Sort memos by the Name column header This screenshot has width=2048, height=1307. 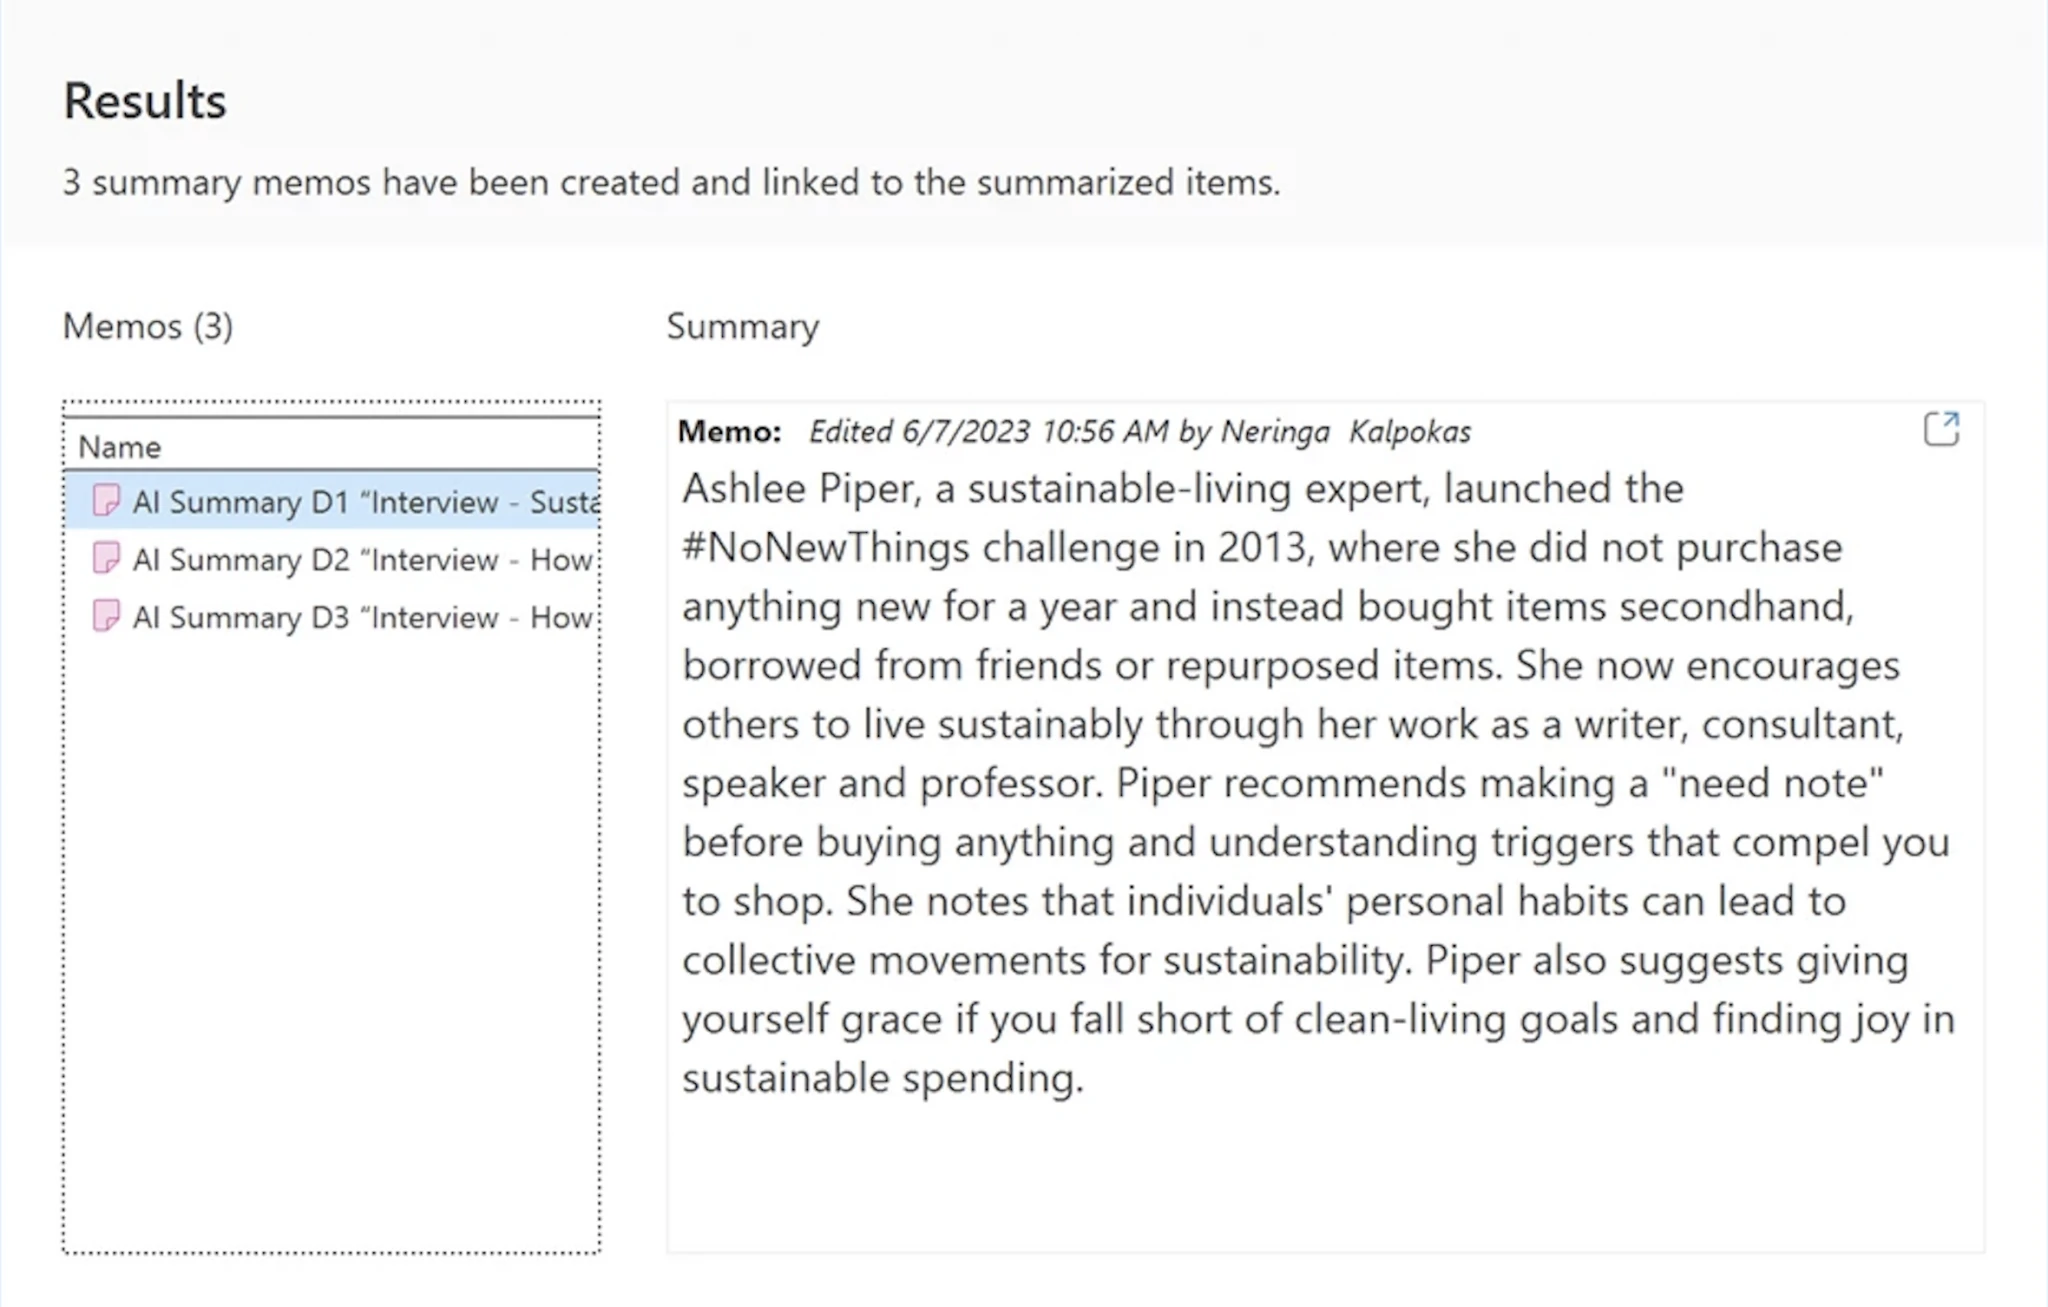click(120, 446)
